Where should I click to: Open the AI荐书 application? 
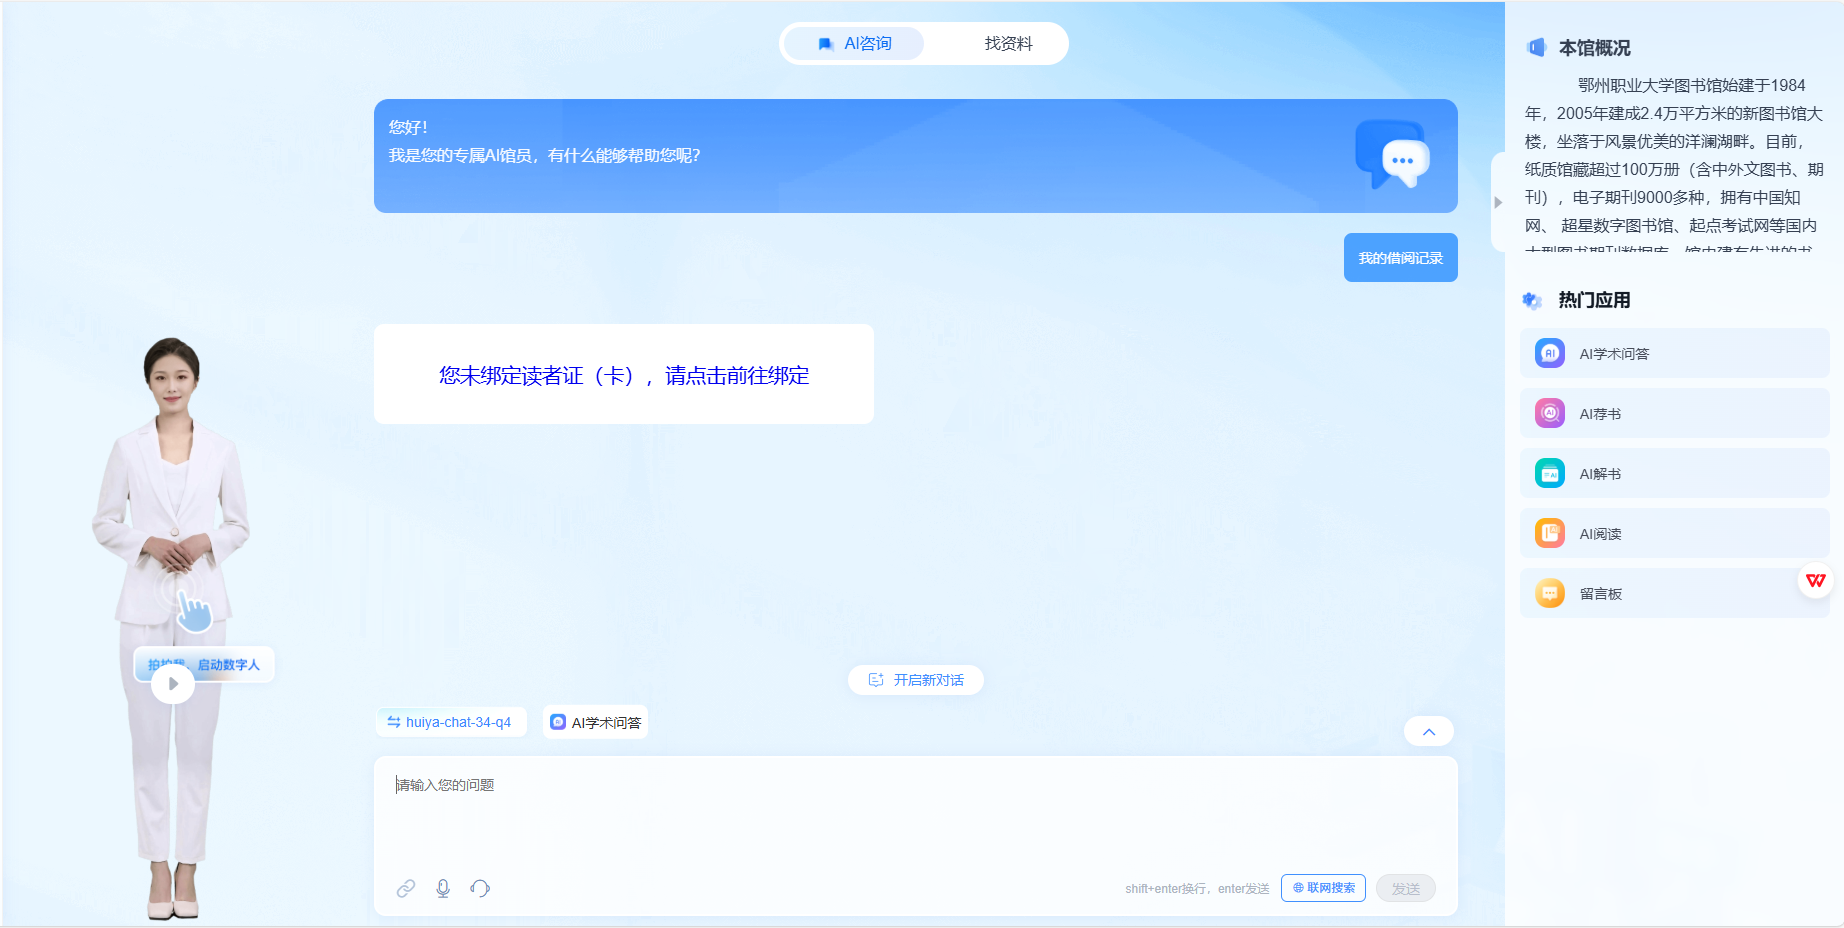pos(1674,413)
